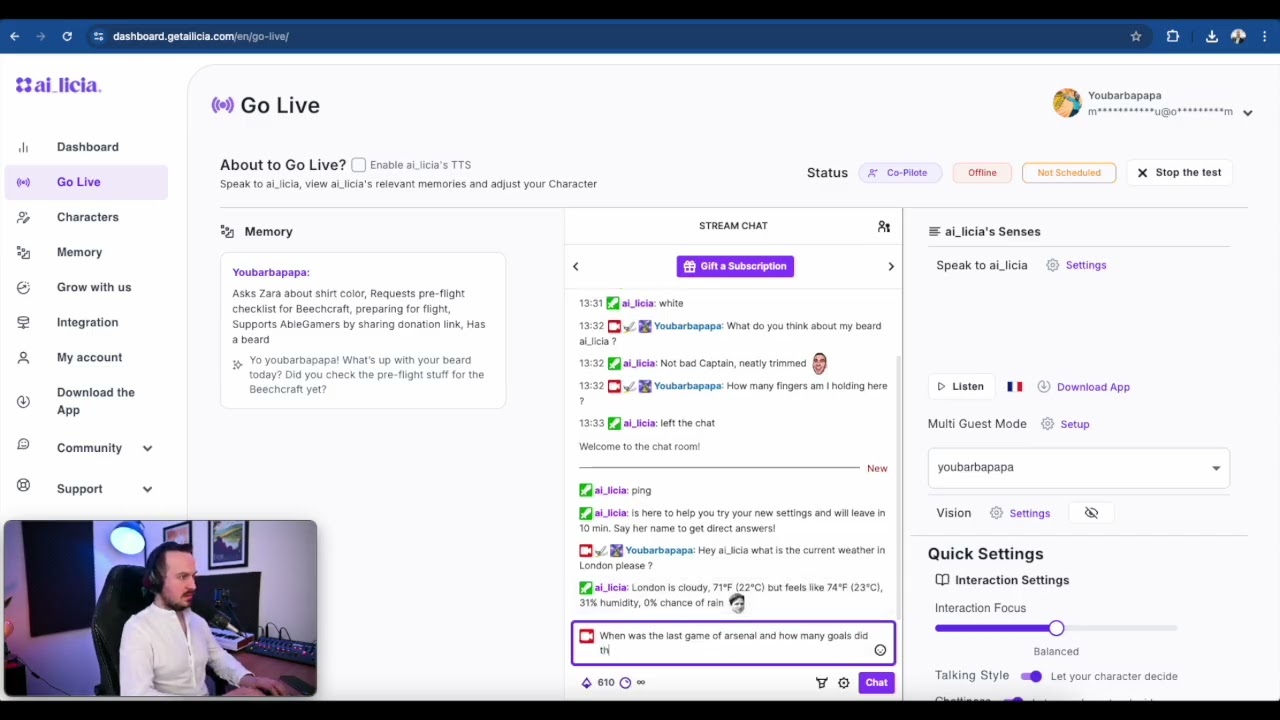Click the Dashboard bar chart icon

23,147
